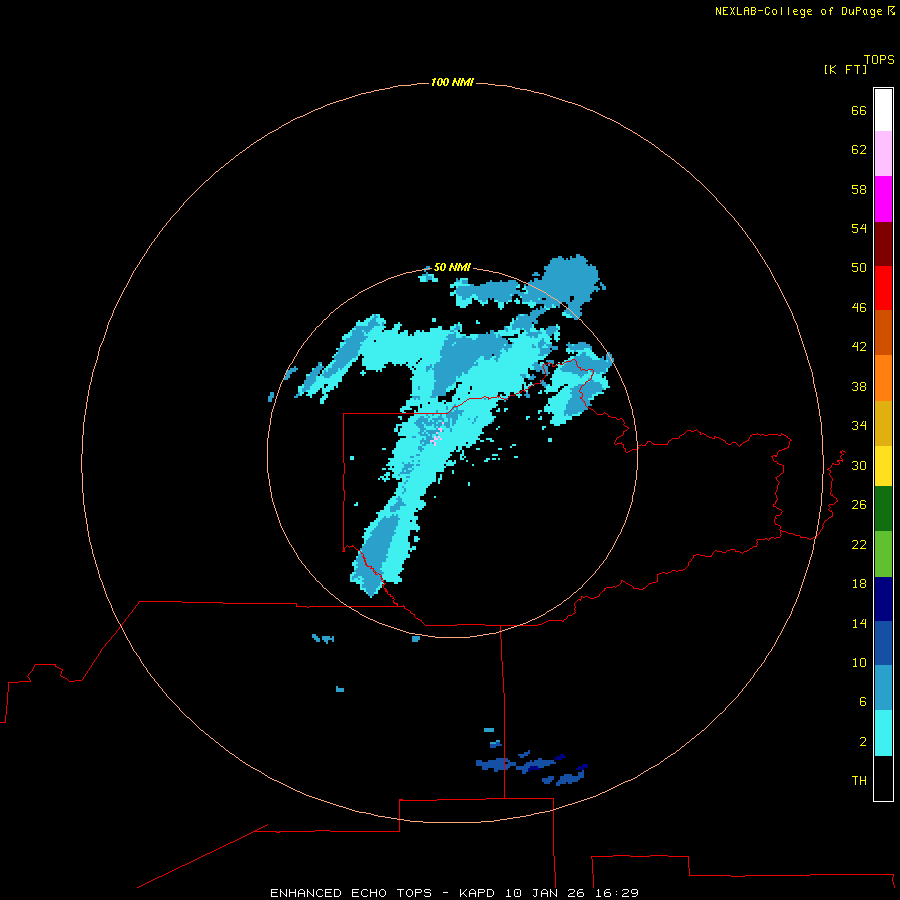Click the yellow legend swatch
The image size is (900, 900).
(883, 466)
